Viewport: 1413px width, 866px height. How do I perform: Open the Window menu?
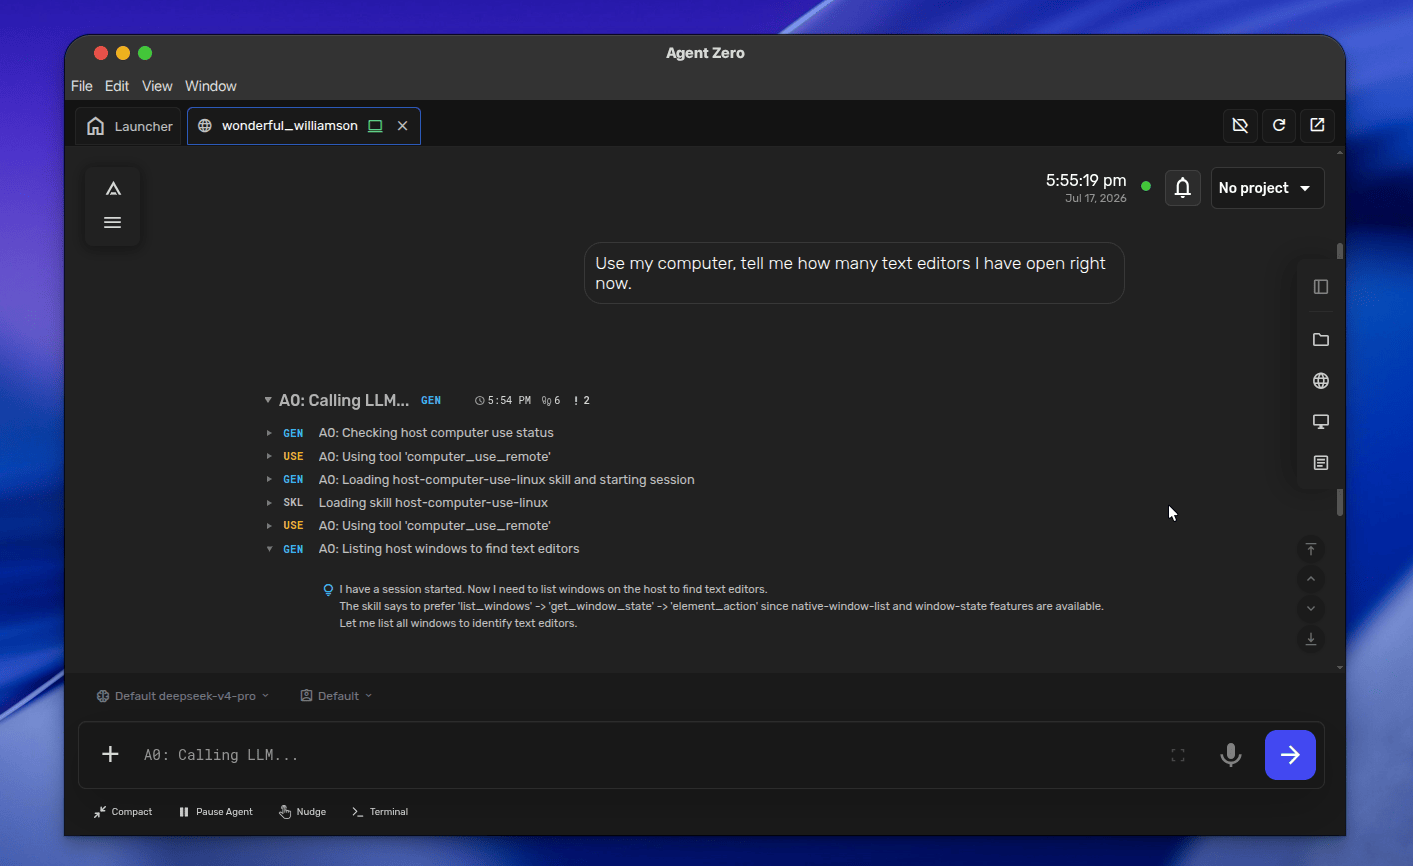click(x=211, y=86)
